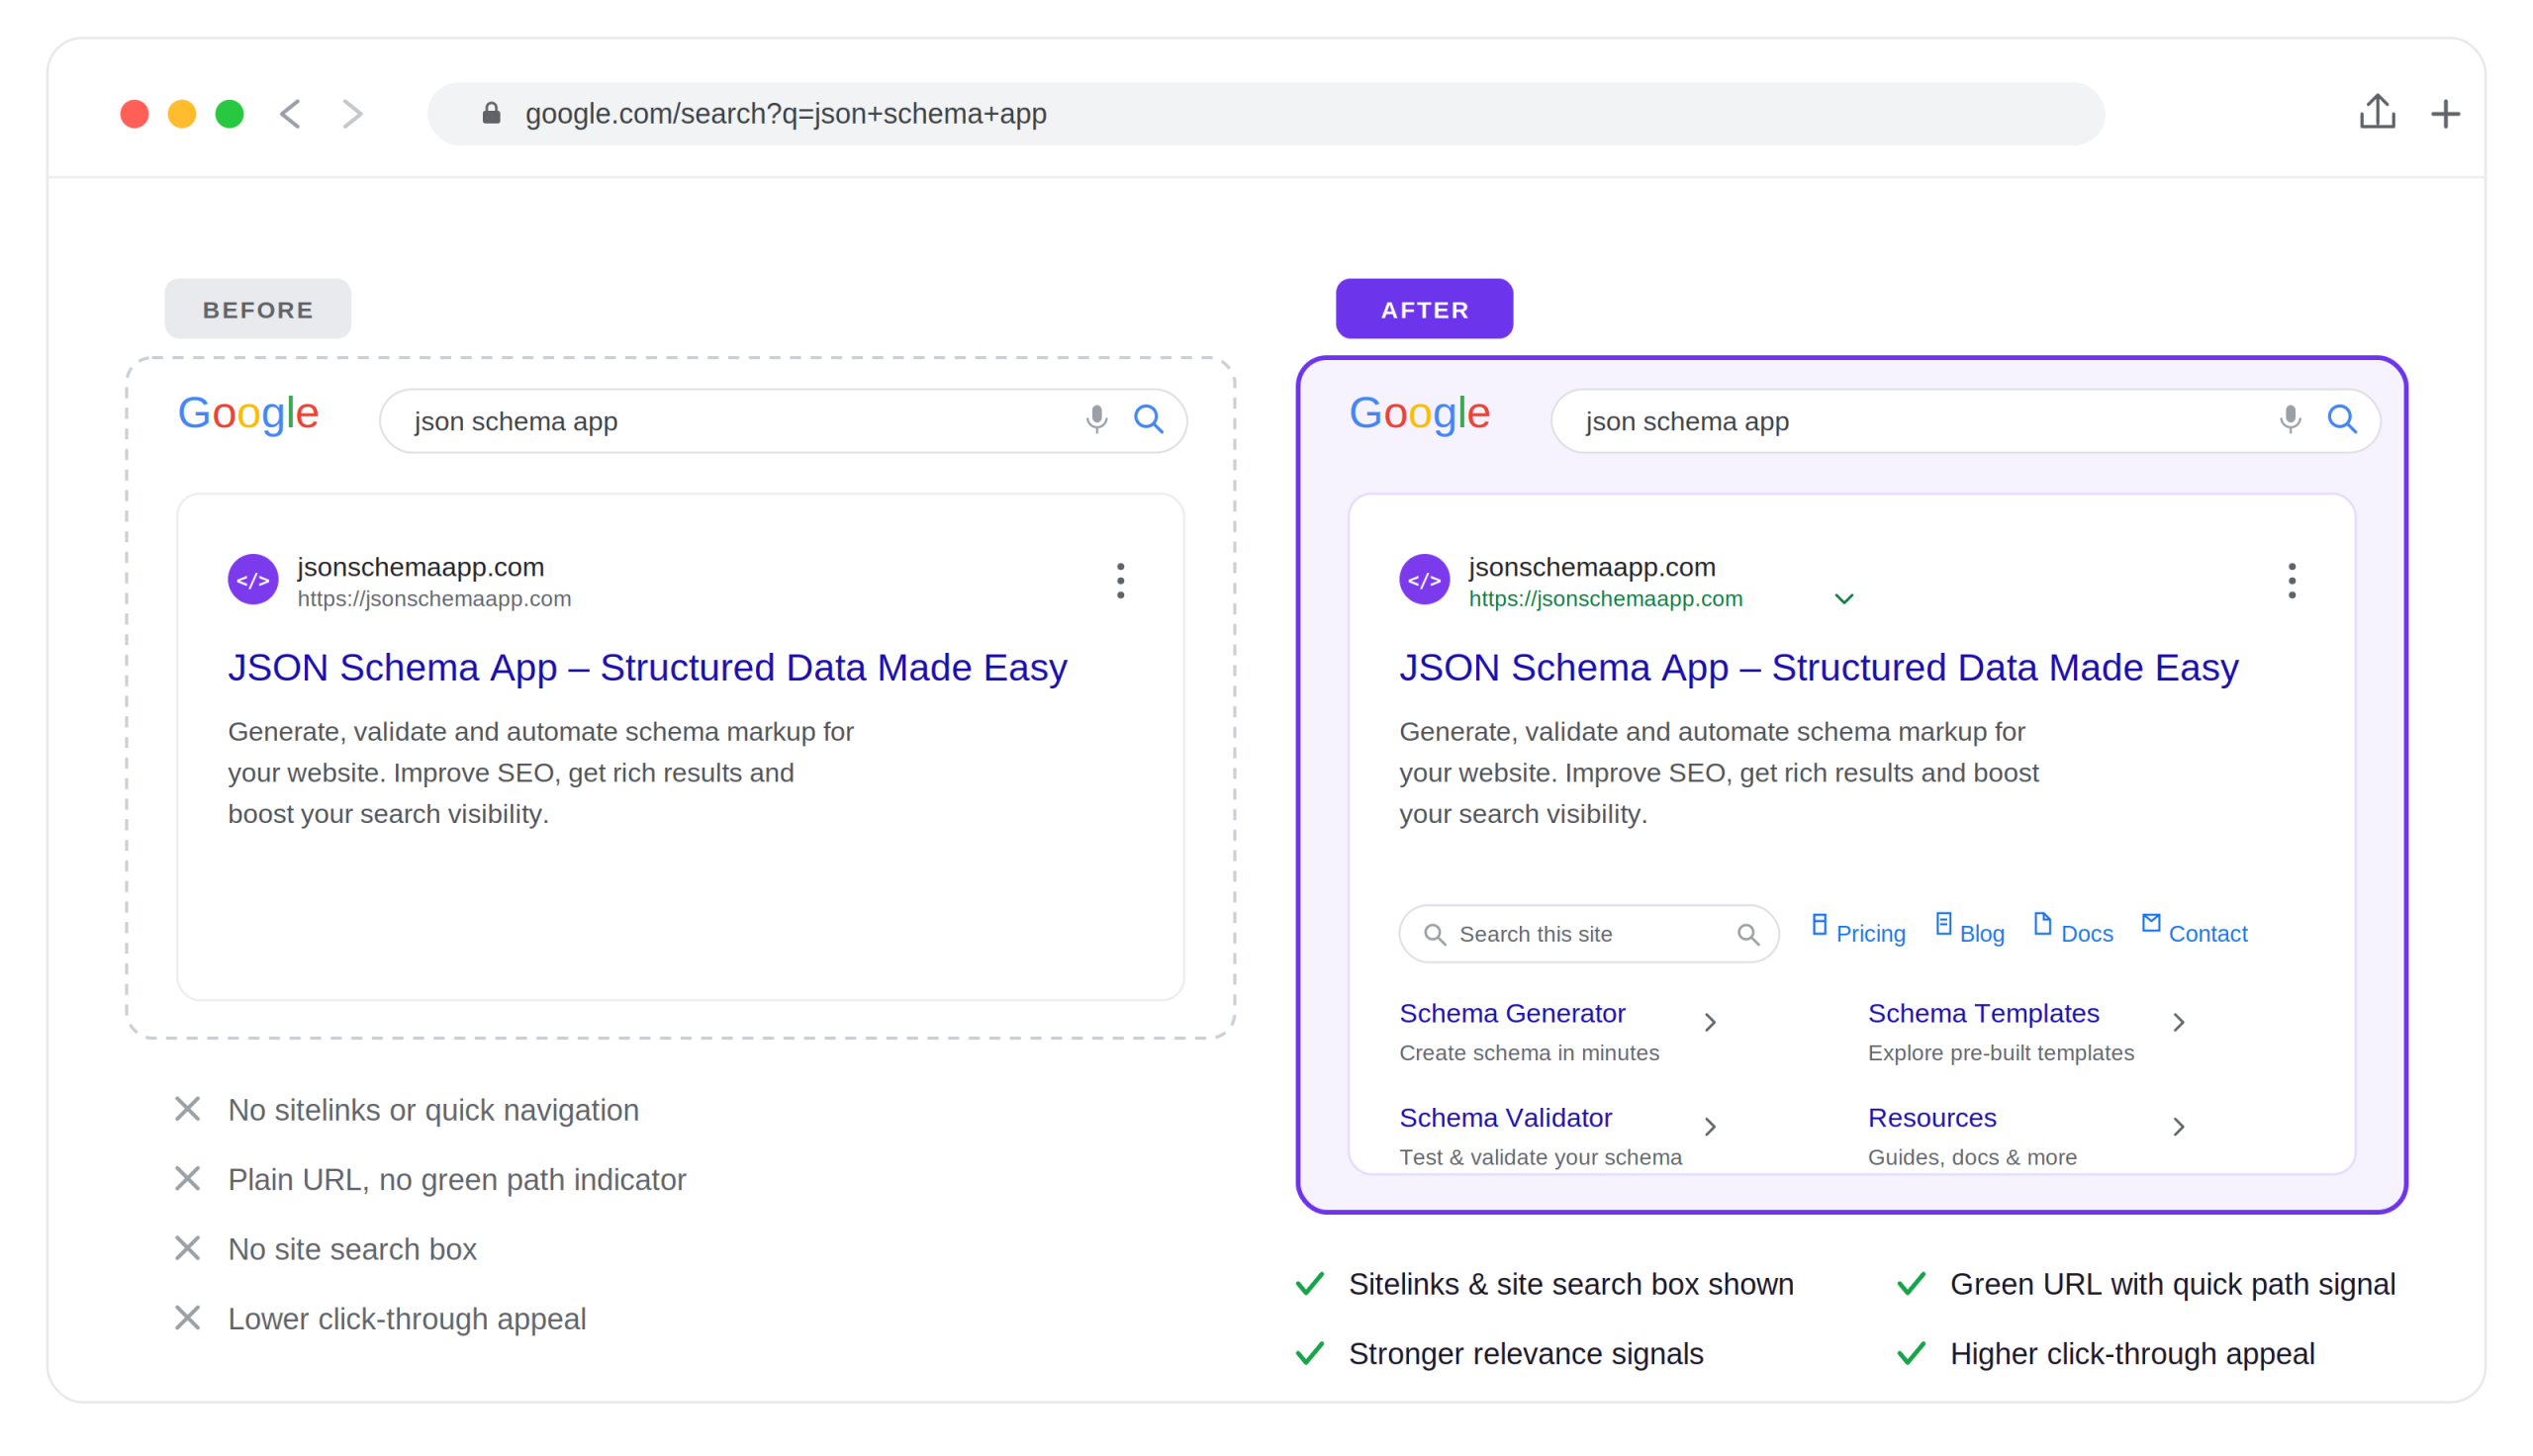Click the text Test & validate your schema
This screenshot has width=2533, height=1456.
click(1540, 1157)
